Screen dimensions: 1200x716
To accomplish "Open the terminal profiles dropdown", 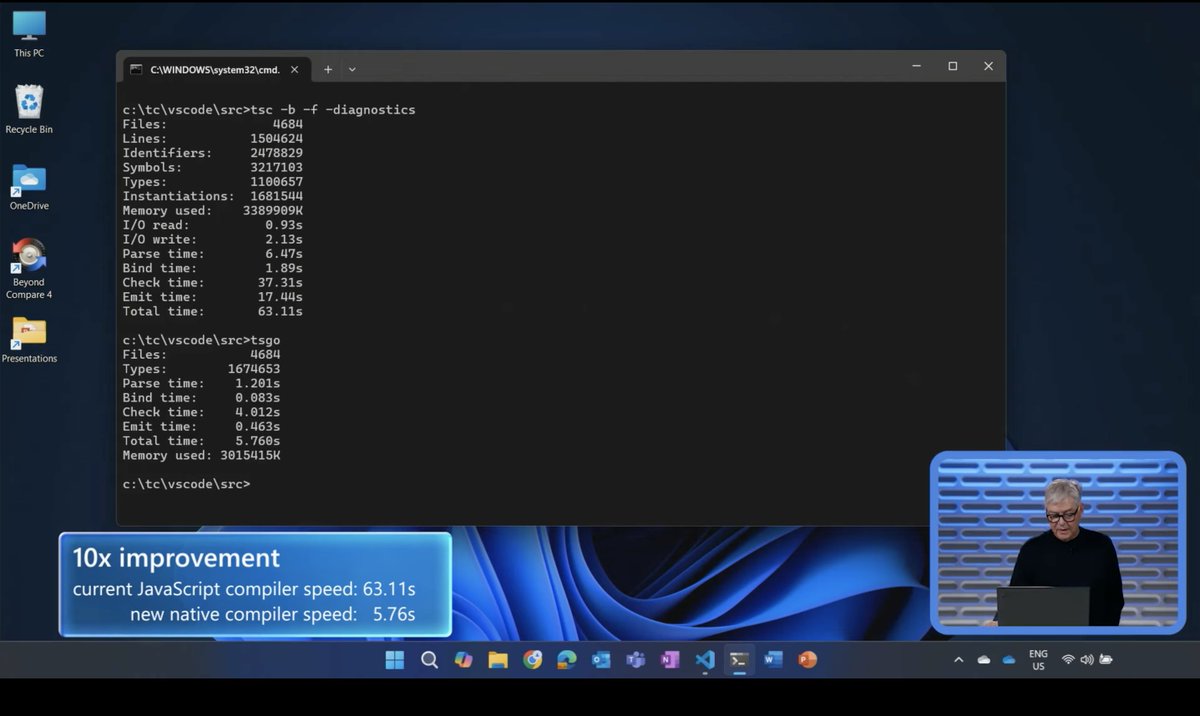I will 352,69.
